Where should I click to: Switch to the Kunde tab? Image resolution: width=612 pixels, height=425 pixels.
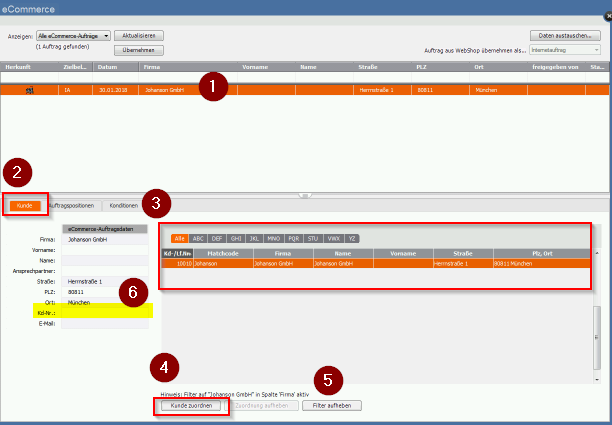pyautogui.click(x=25, y=206)
